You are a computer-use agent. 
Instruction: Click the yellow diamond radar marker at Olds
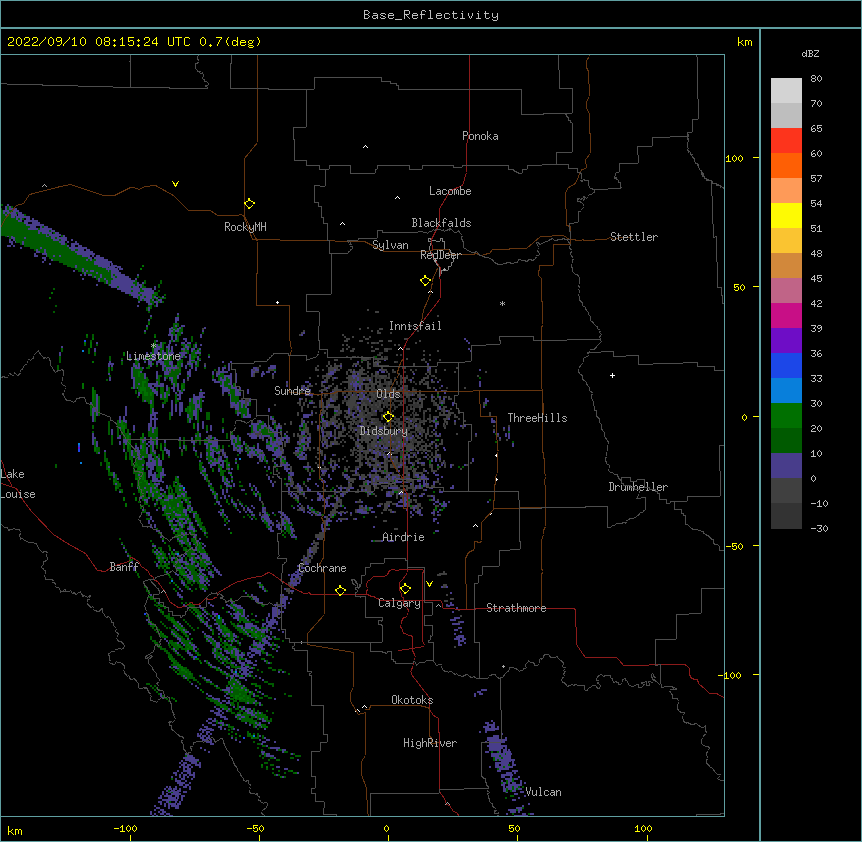click(x=388, y=417)
